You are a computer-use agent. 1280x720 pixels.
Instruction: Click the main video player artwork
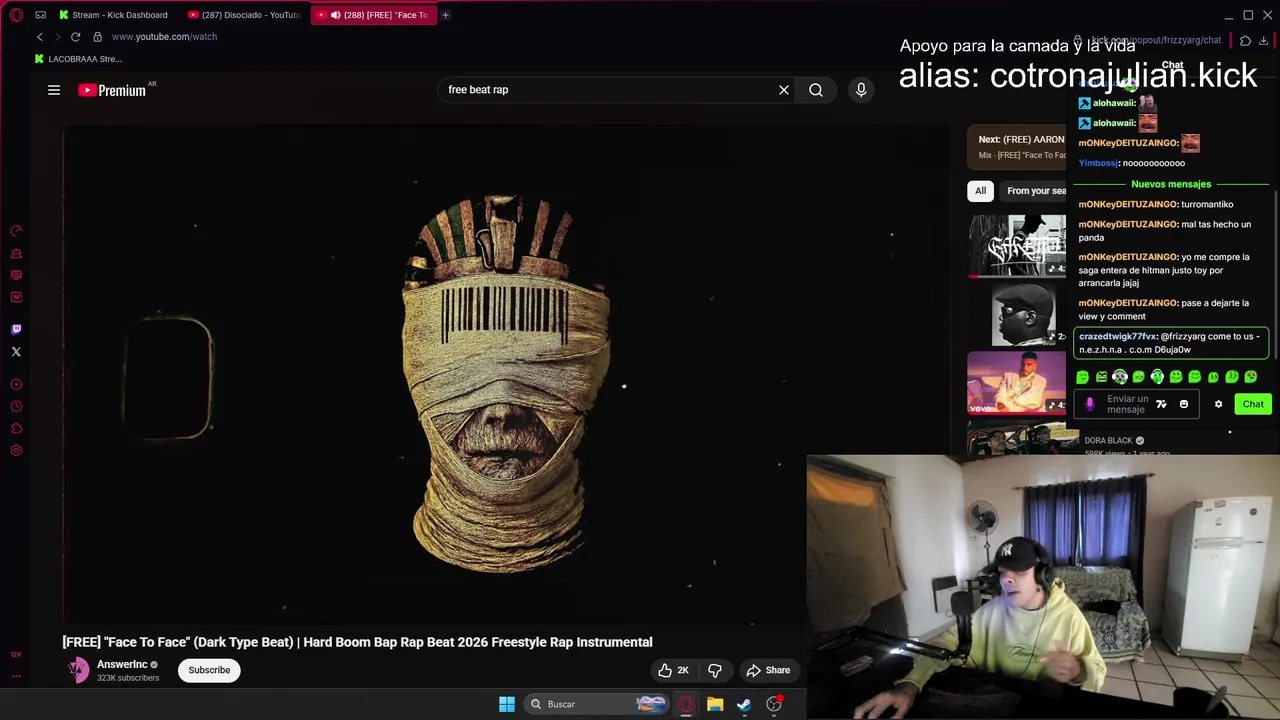coord(504,376)
